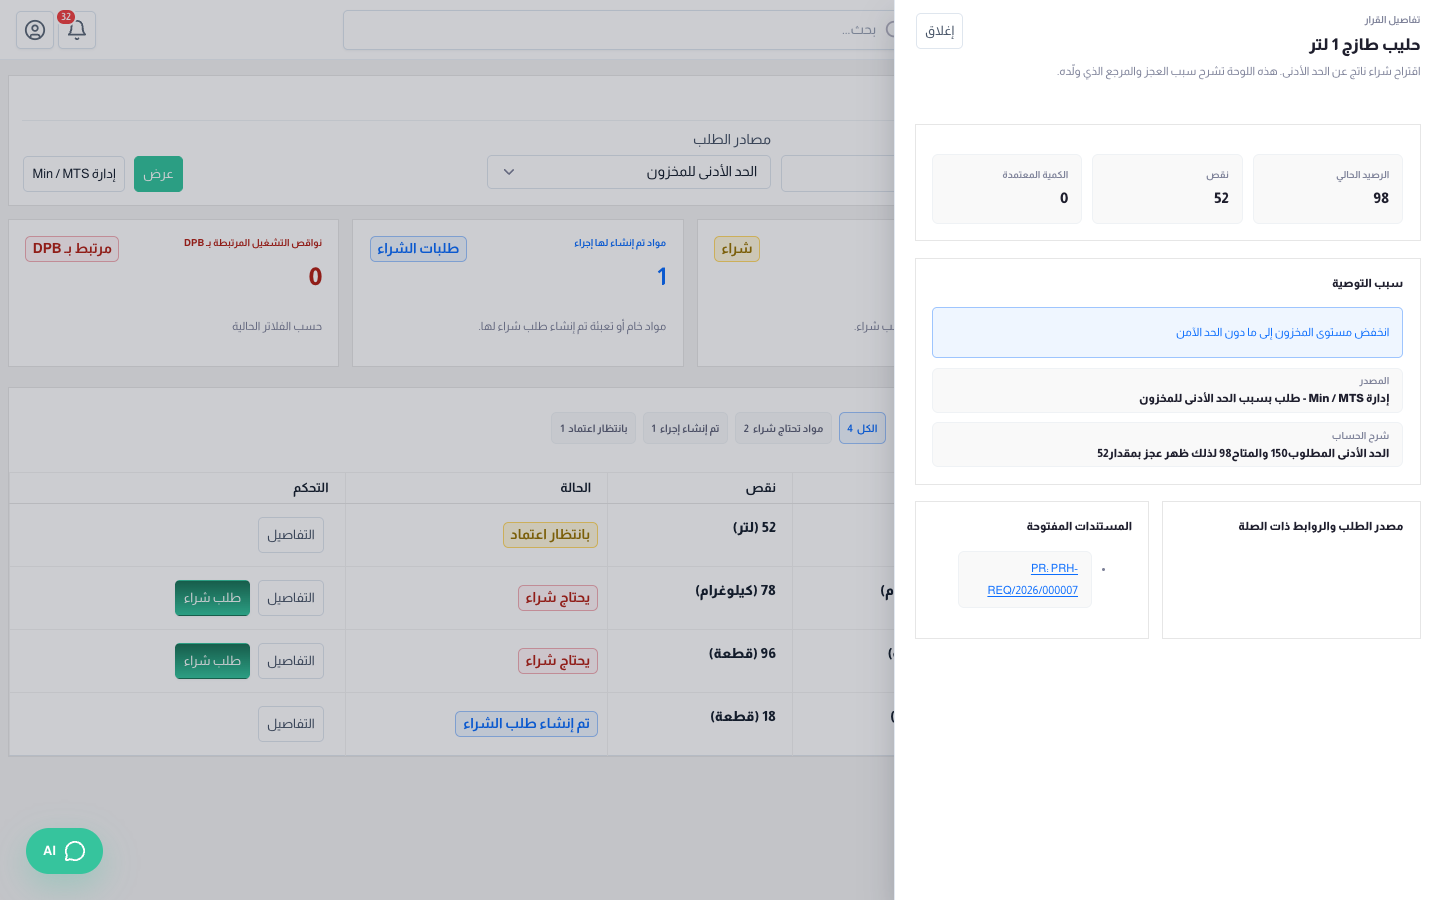Image resolution: width=1440 pixels, height=900 pixels.
Task: Click the عرض button
Action: (x=158, y=174)
